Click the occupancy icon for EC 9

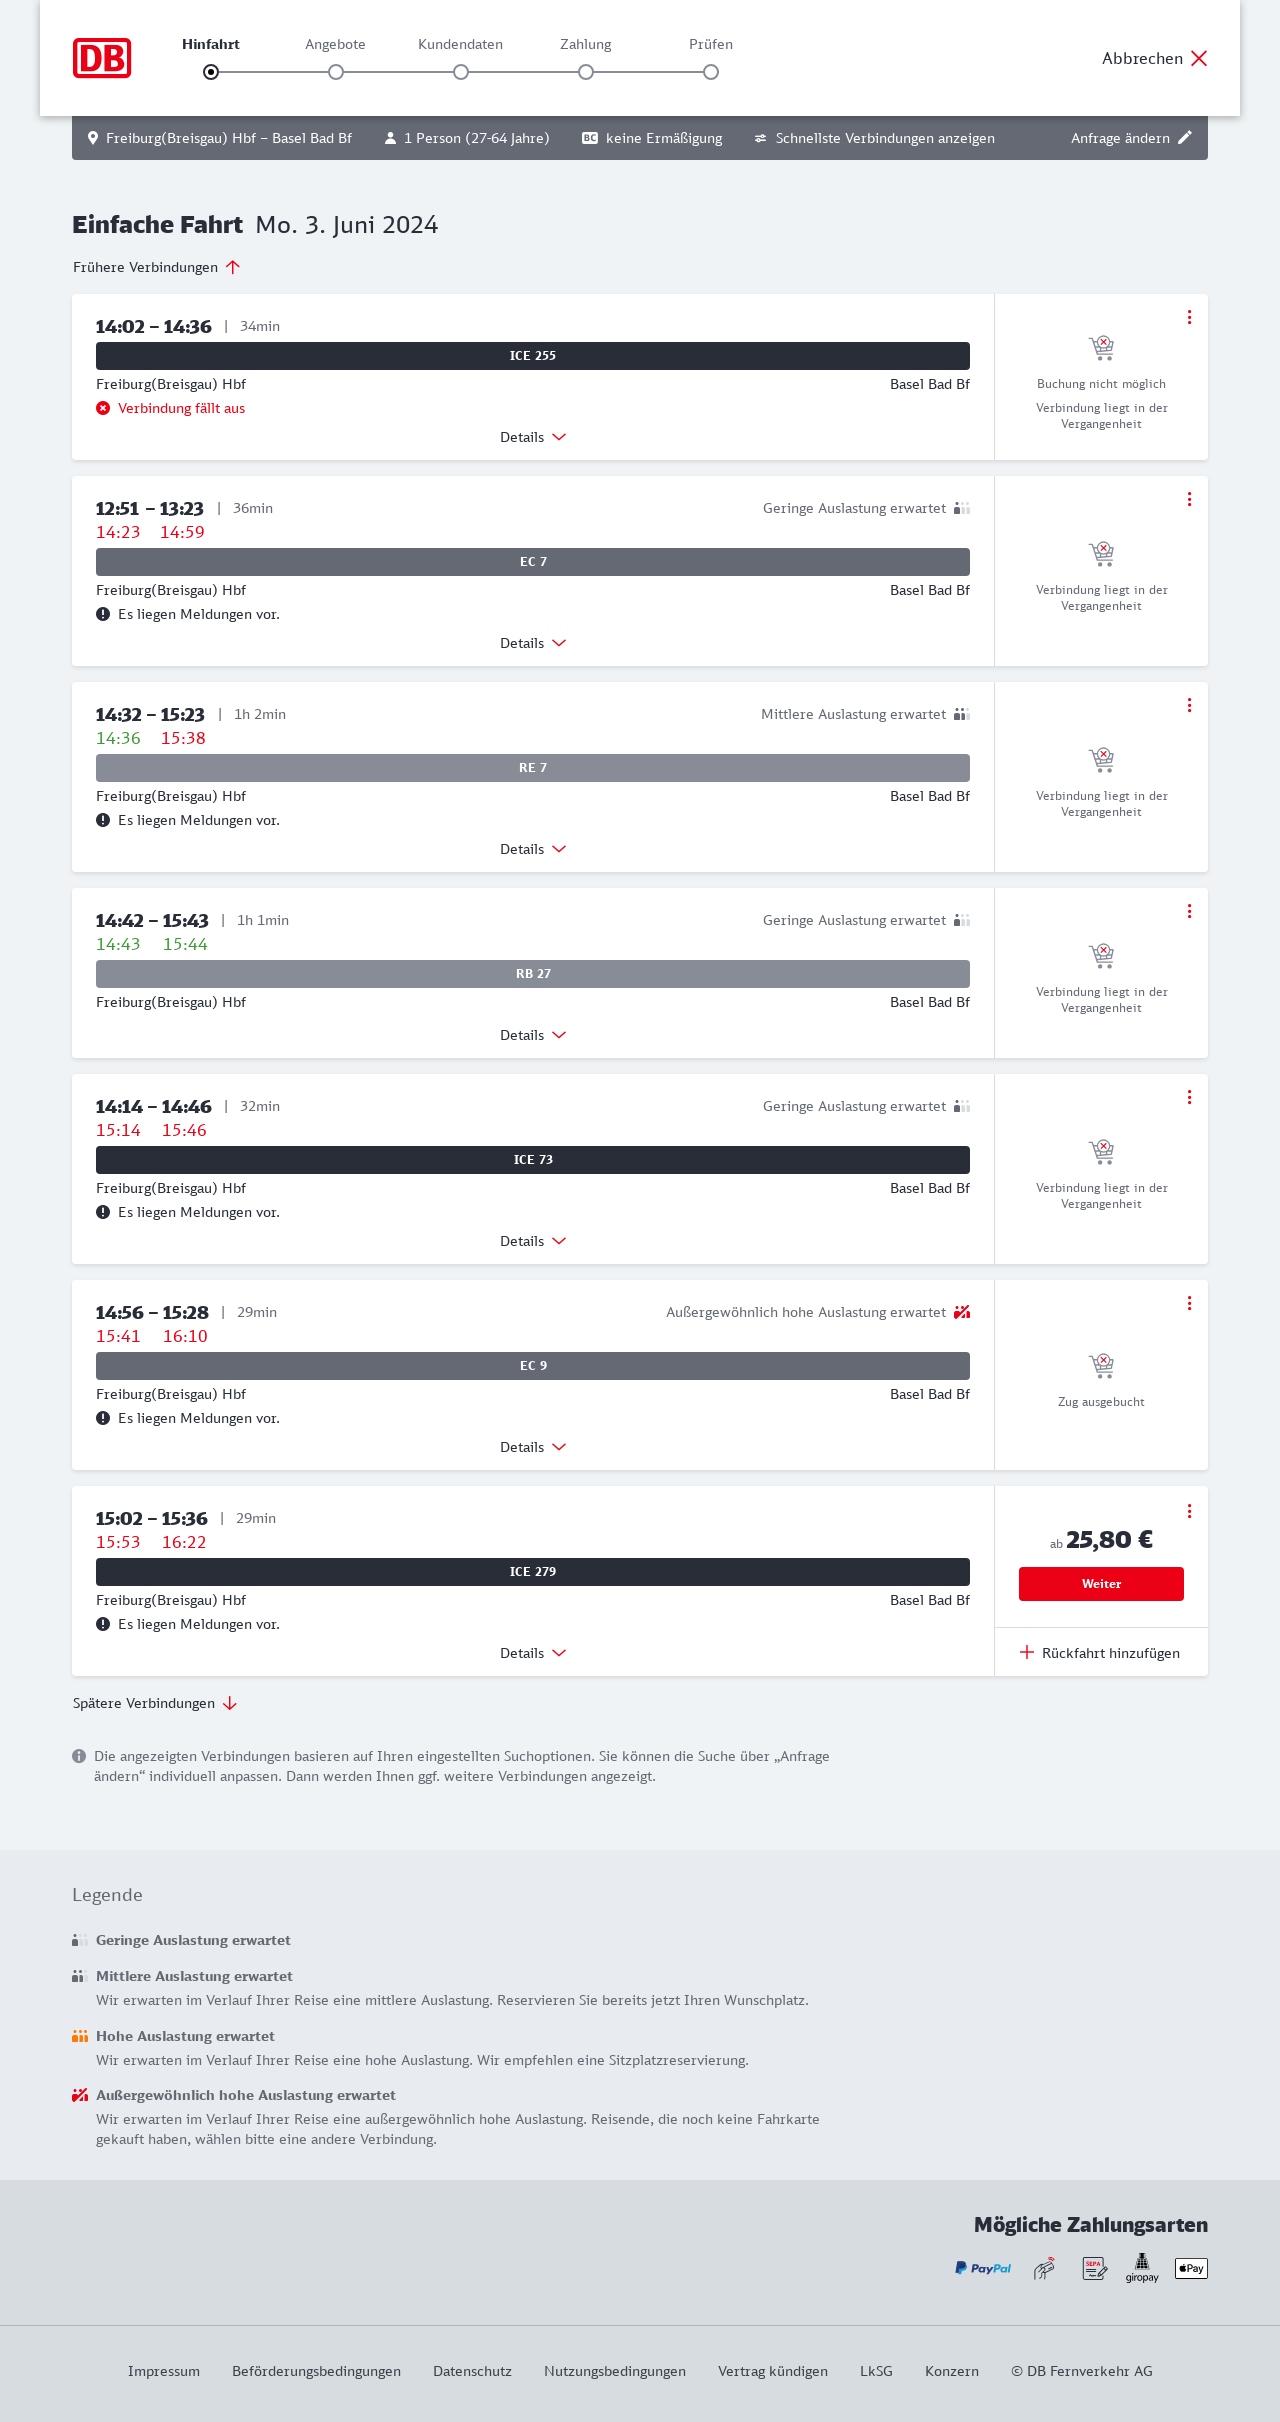[962, 1312]
